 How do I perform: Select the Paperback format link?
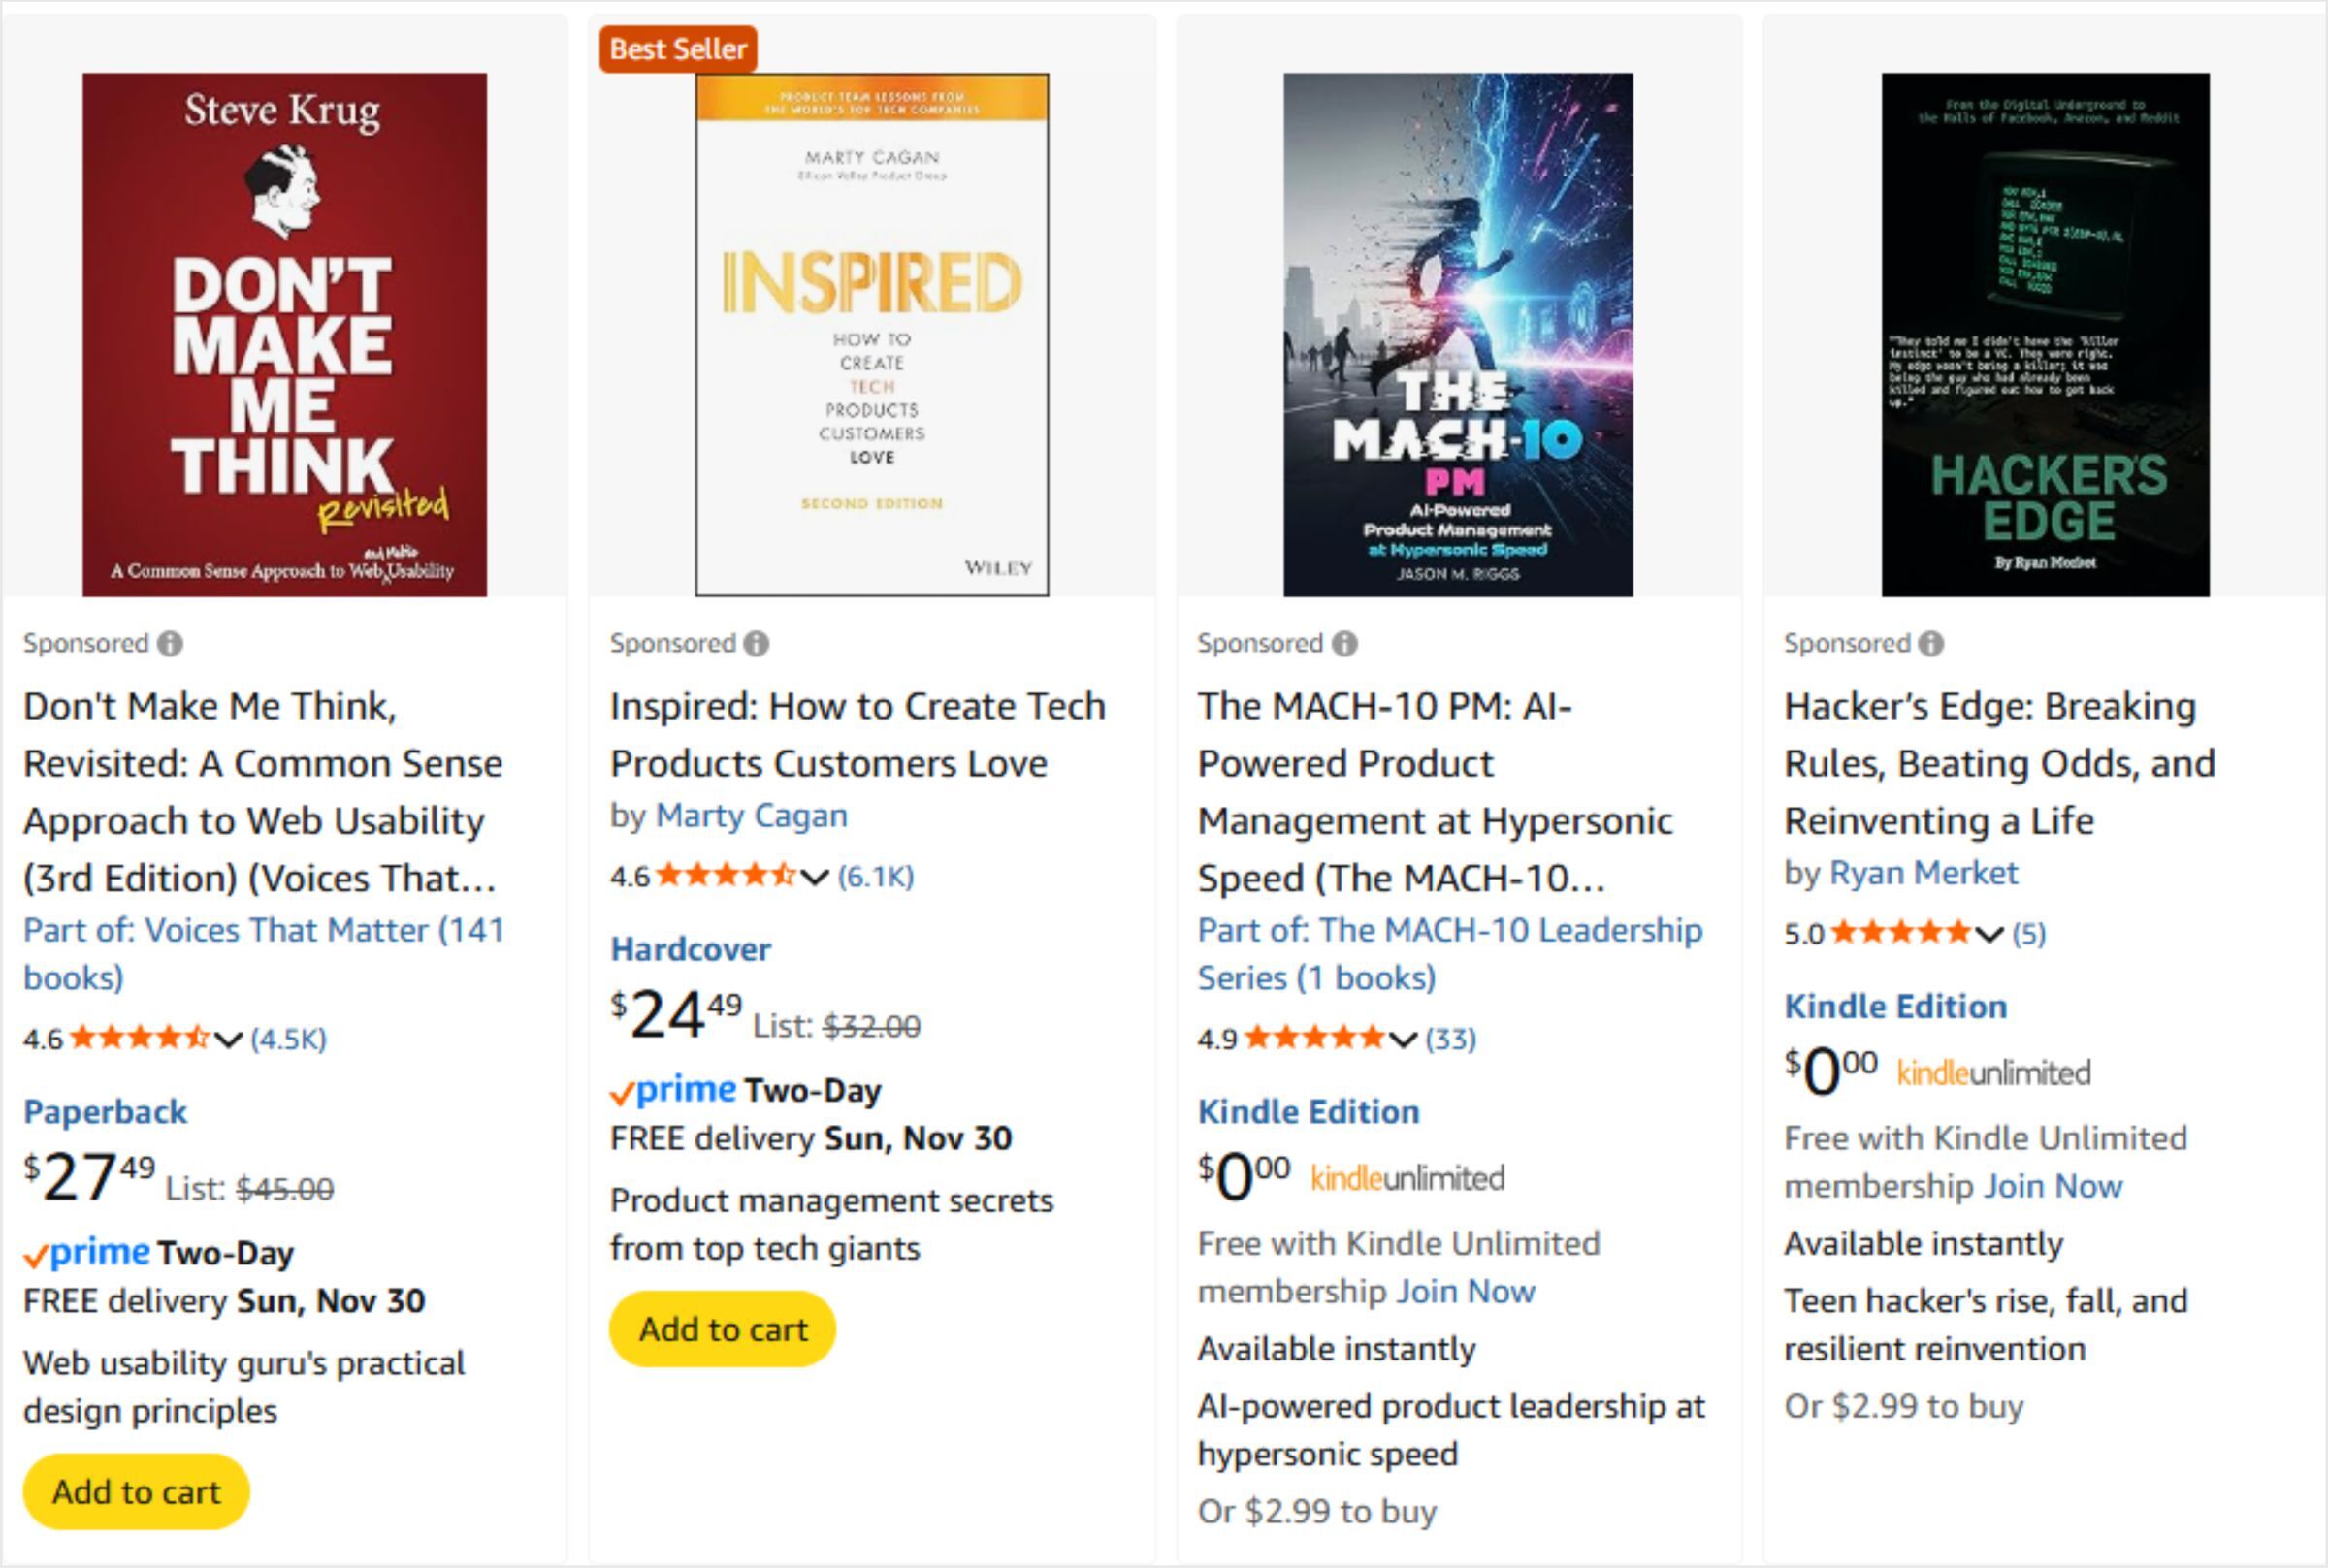coord(105,1112)
